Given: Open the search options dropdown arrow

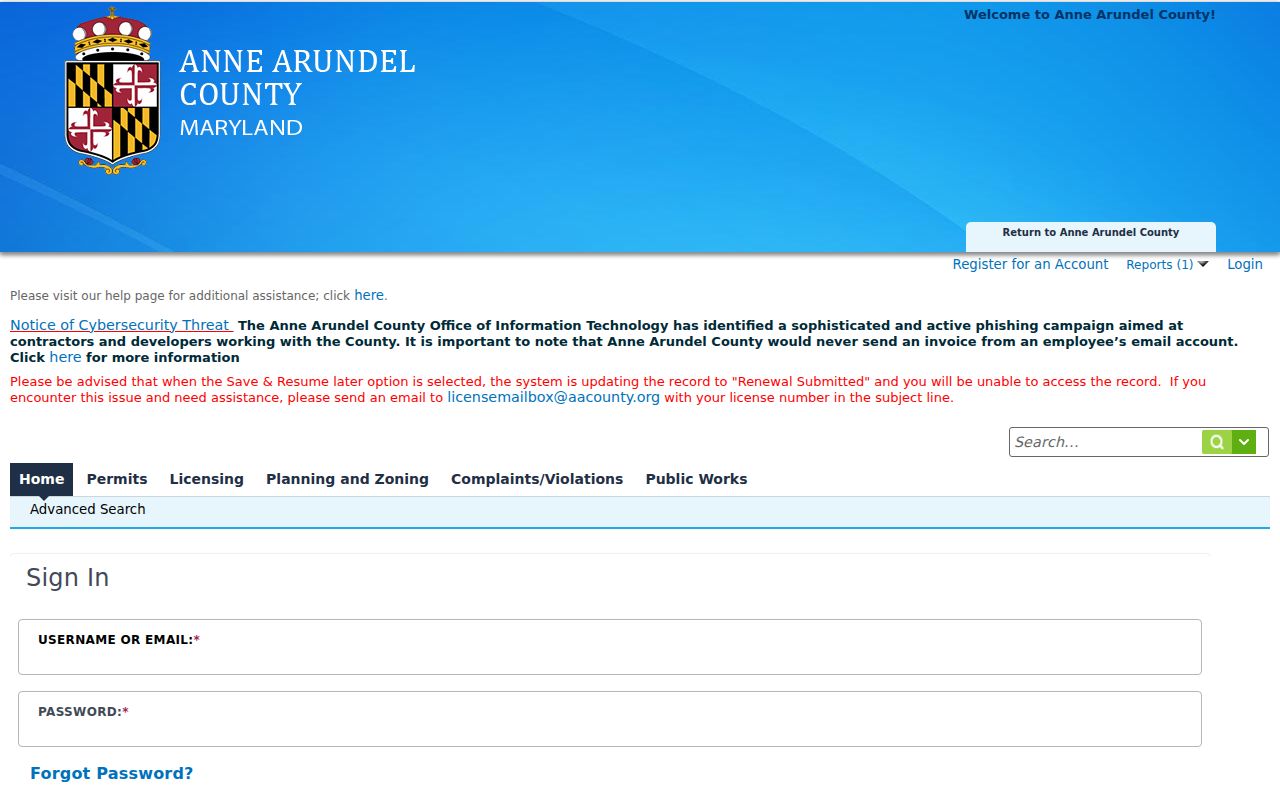Looking at the screenshot, I should click(1244, 442).
